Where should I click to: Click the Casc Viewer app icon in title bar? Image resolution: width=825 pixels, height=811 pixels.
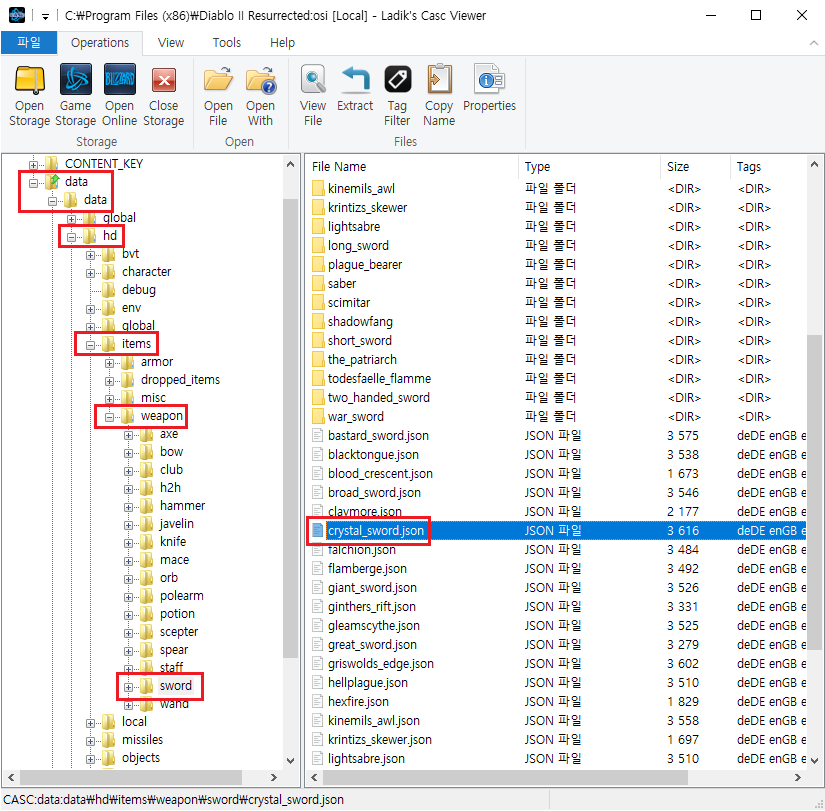point(17,15)
